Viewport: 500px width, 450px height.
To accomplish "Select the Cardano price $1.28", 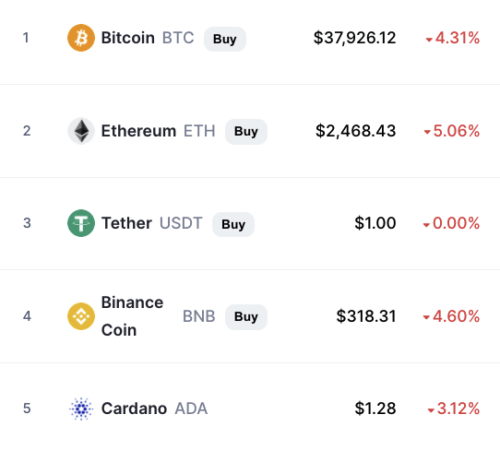I will [x=375, y=409].
